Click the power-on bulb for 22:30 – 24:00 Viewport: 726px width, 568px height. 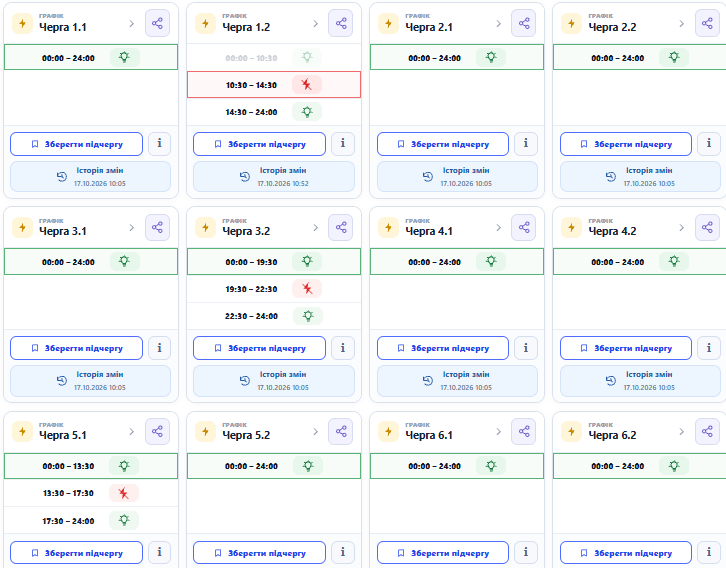point(307,316)
